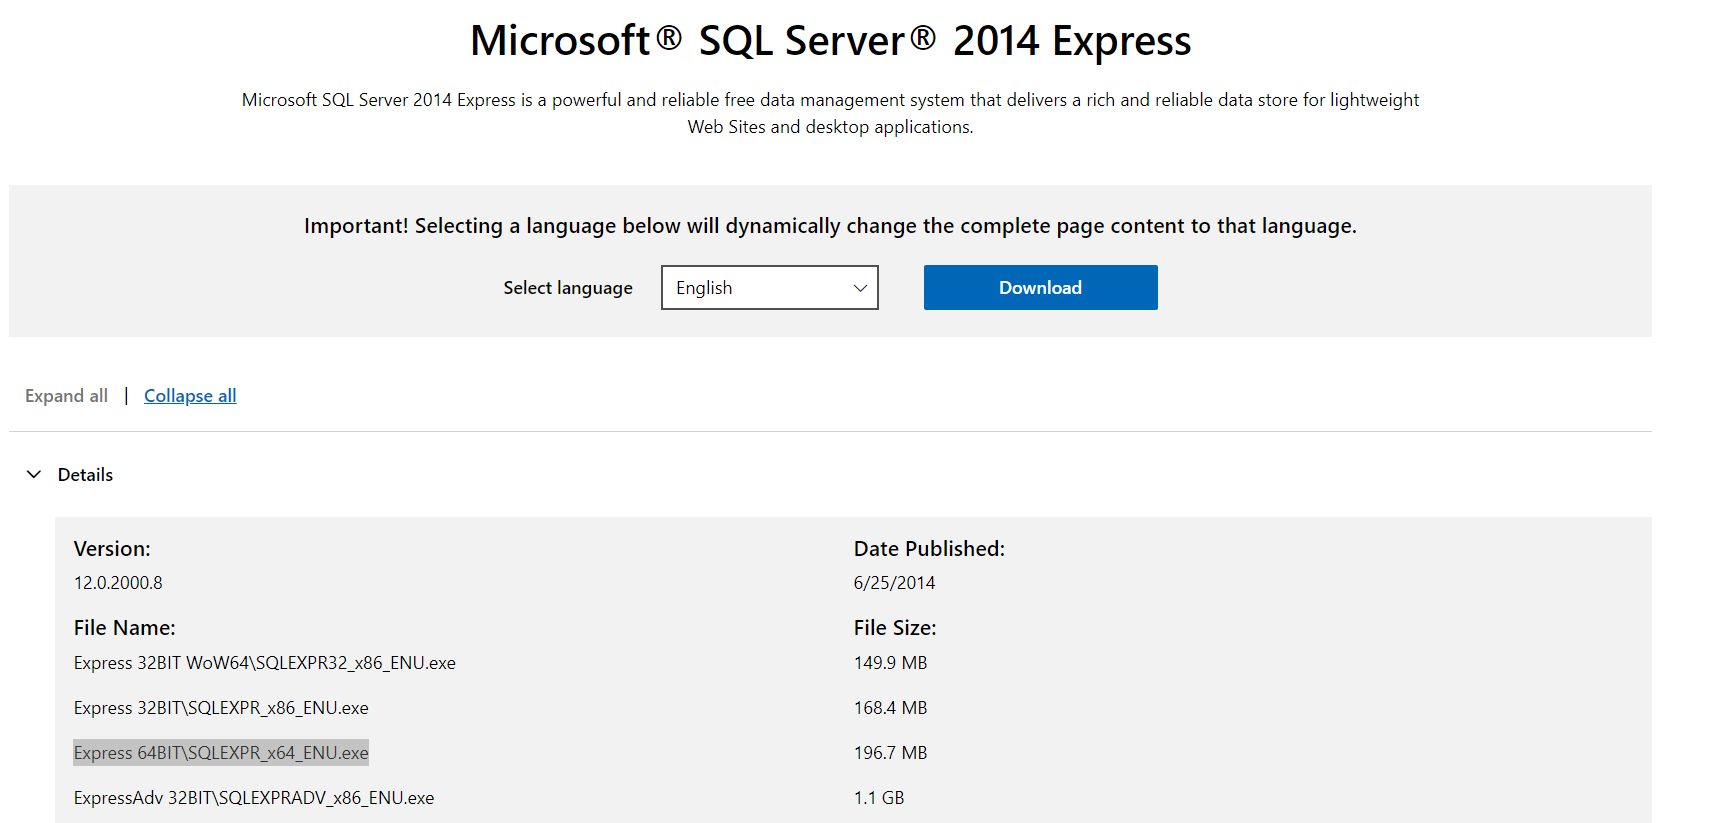1710x823 pixels.
Task: Collapse the Details section chevron
Action: [x=34, y=474]
